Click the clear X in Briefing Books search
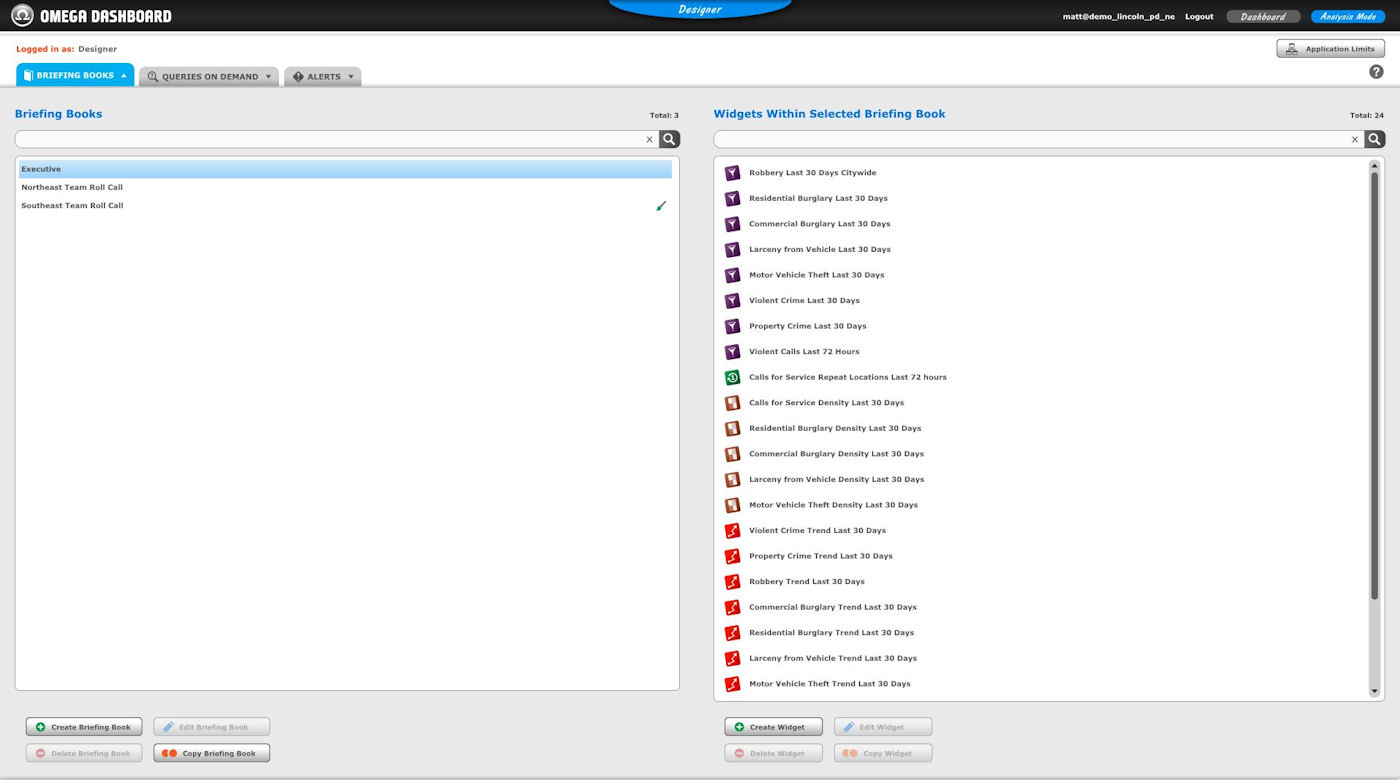 [x=649, y=140]
